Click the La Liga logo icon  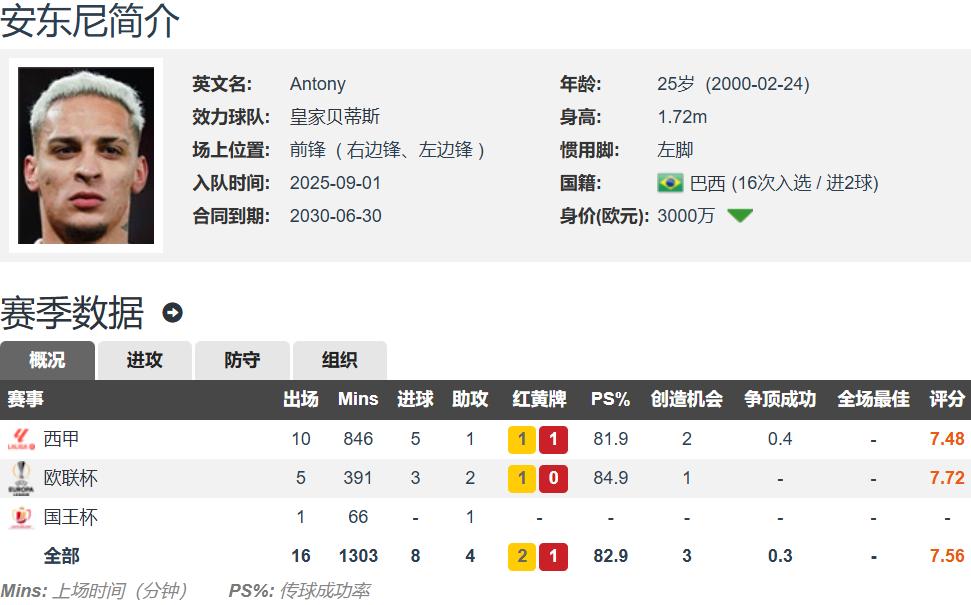(21, 438)
